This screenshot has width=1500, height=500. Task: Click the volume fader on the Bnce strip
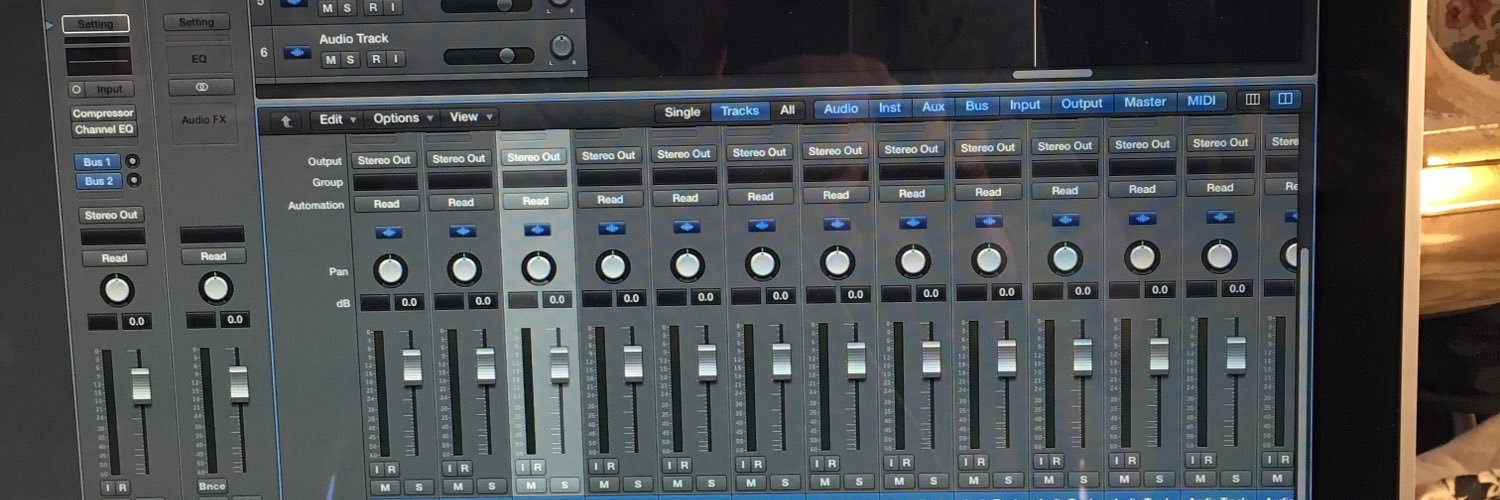click(238, 384)
